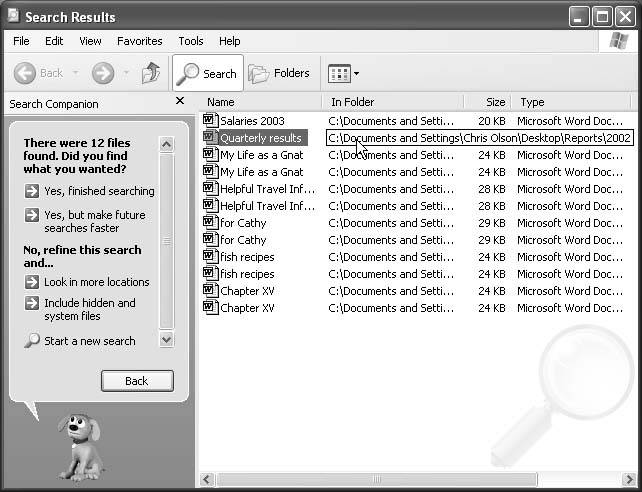Screen dimensions: 642x492
Task: Open Forward button history dropdown arrow
Action: [x=126, y=73]
